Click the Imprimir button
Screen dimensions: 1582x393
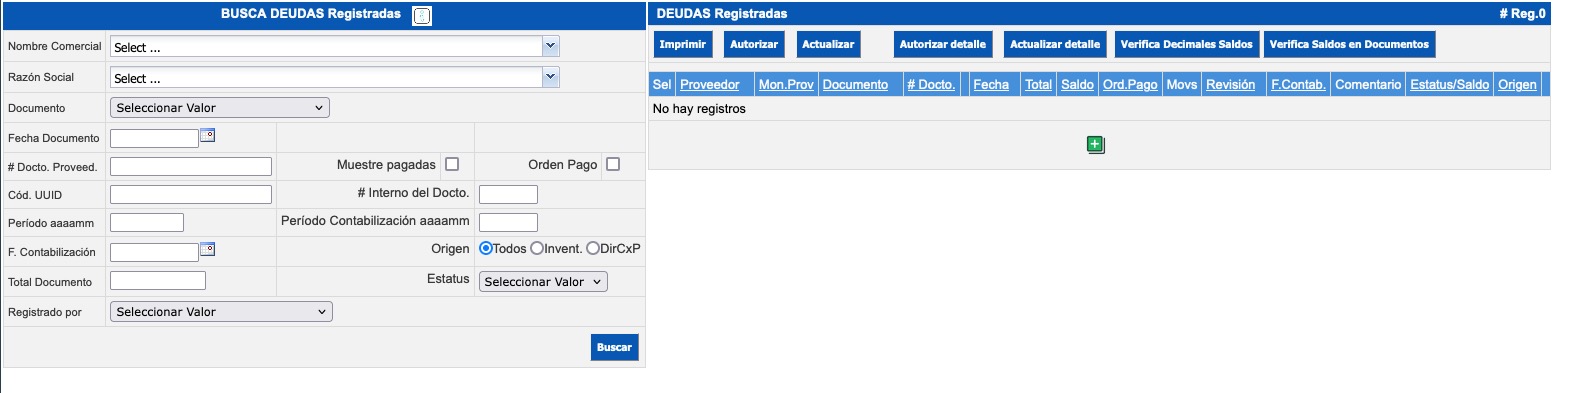coord(683,44)
